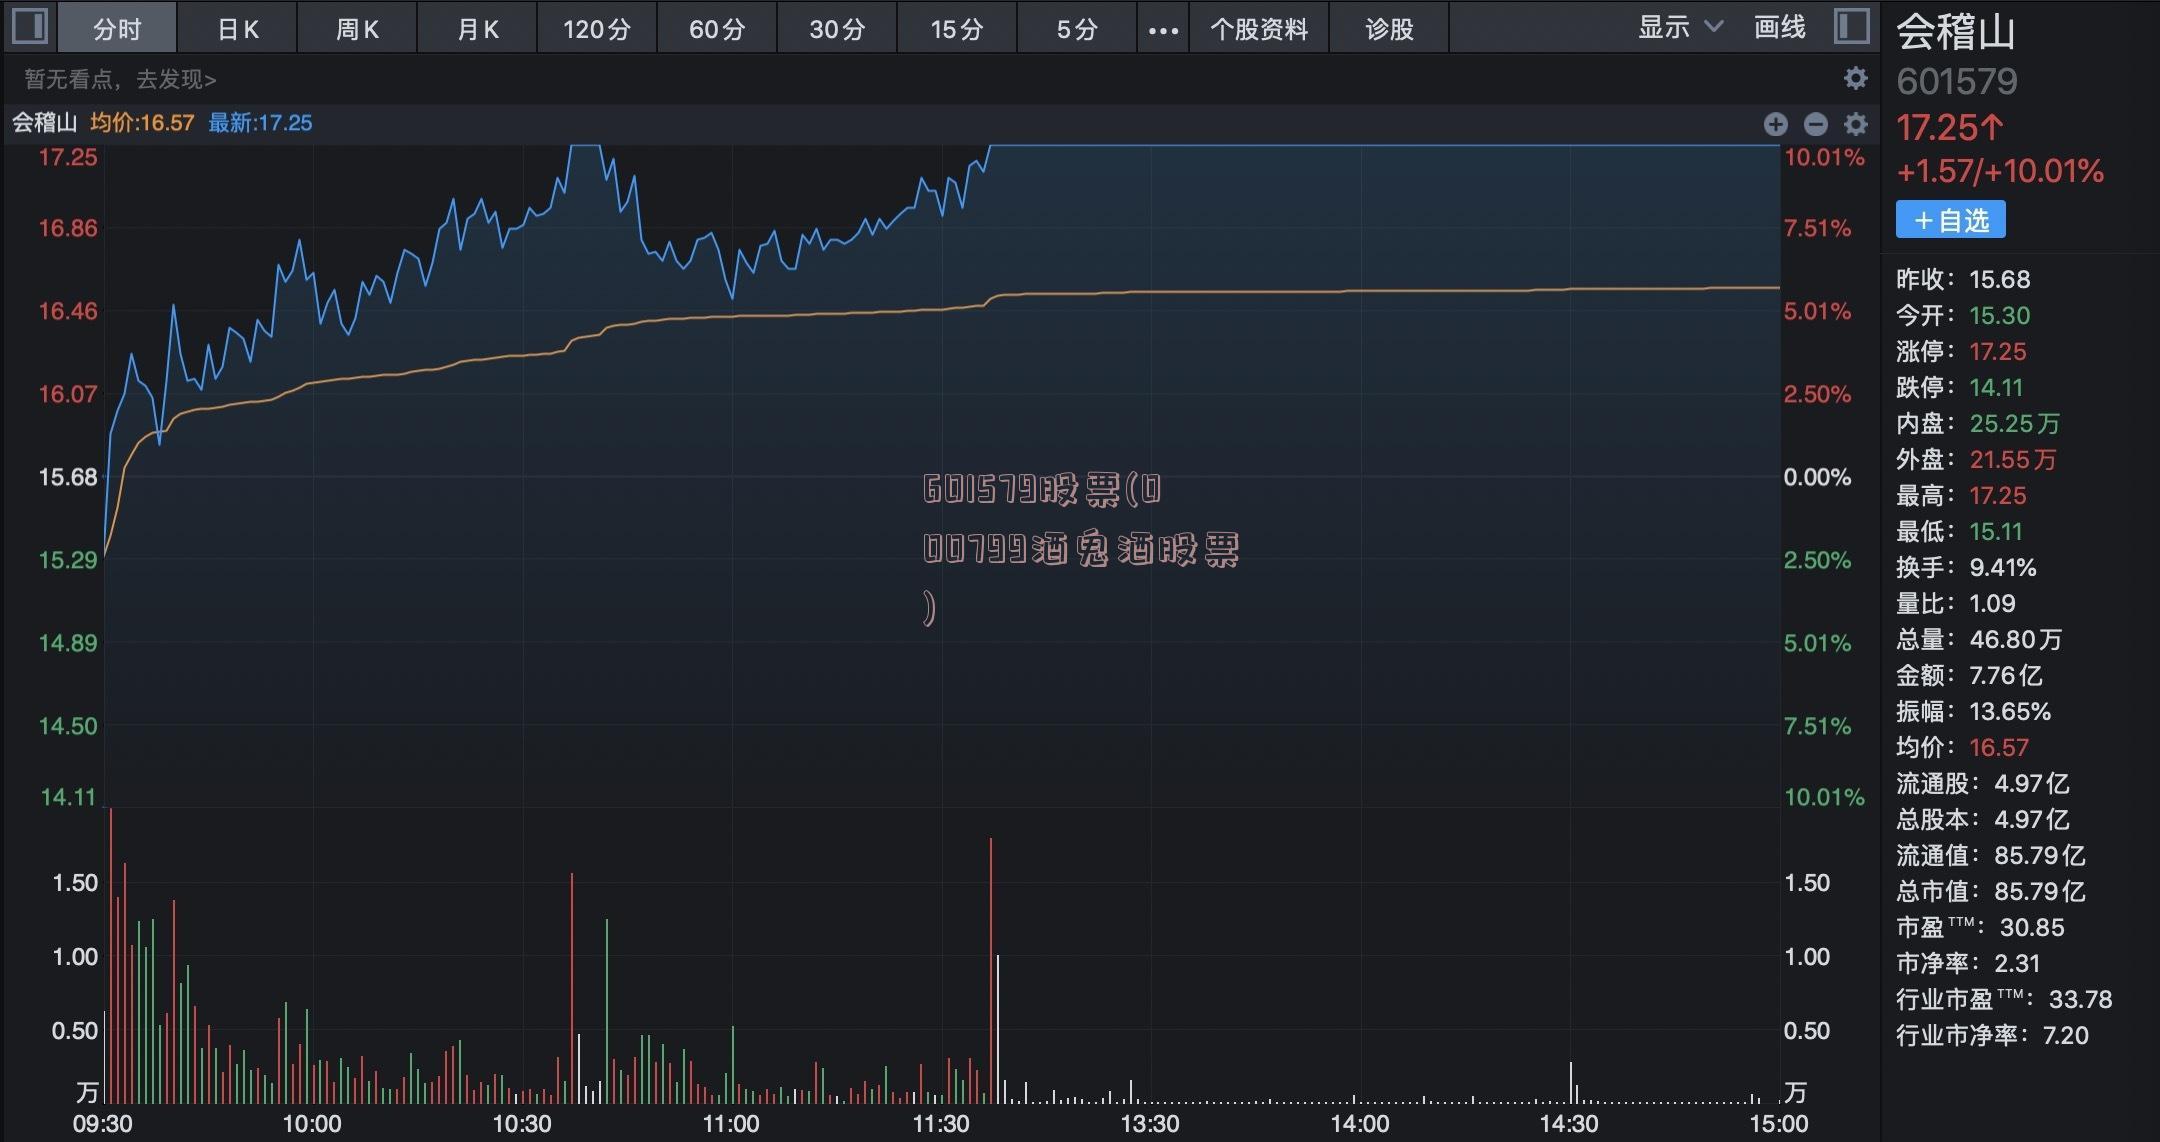2160x1142 pixels.
Task: Click 暂无看点，去发现> link
Action: pyautogui.click(x=120, y=79)
